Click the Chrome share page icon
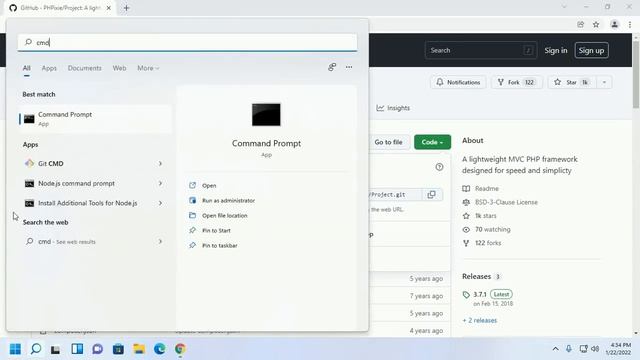This screenshot has height=360, width=640. 580,24
